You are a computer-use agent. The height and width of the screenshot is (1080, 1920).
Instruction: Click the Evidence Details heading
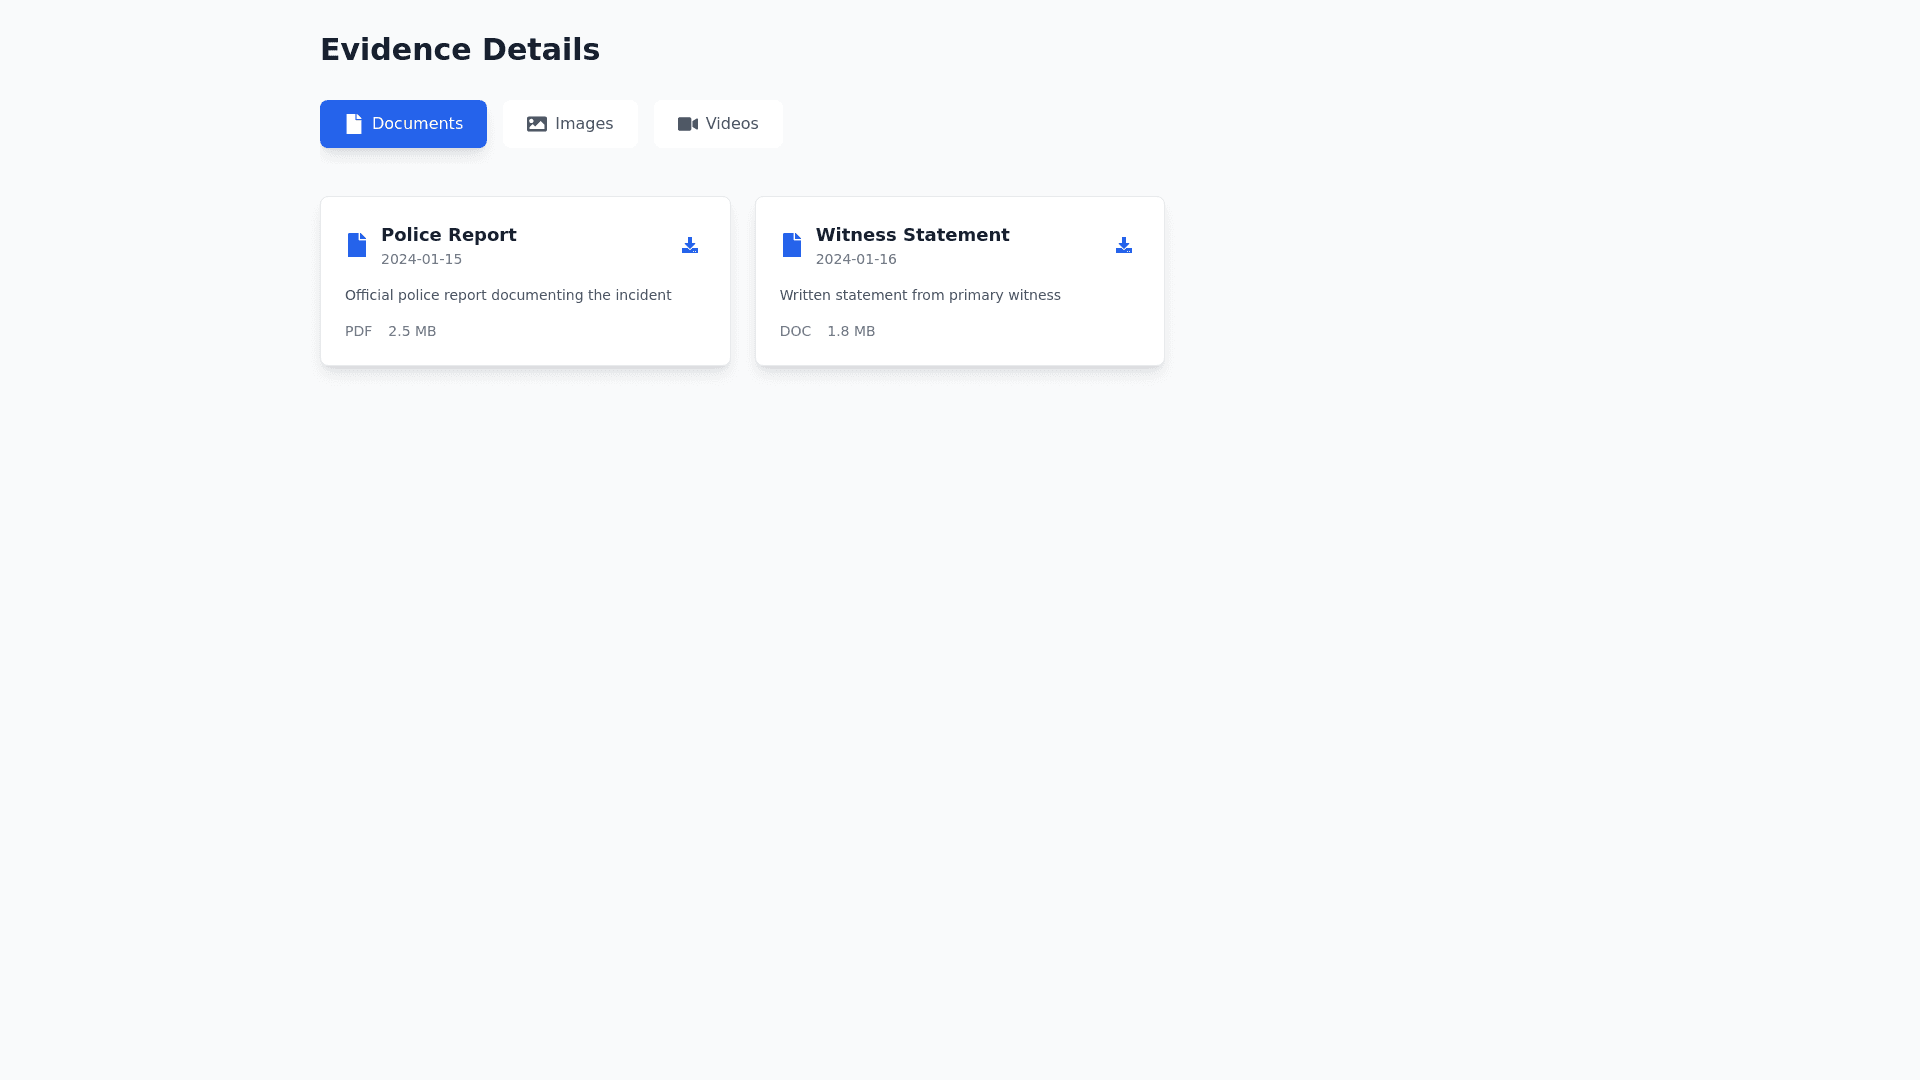click(x=459, y=50)
